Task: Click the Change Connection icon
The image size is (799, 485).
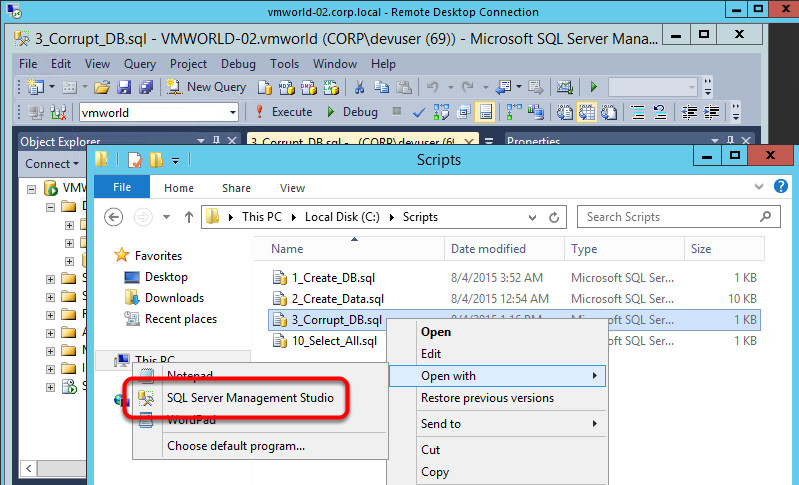Action: (x=58, y=112)
